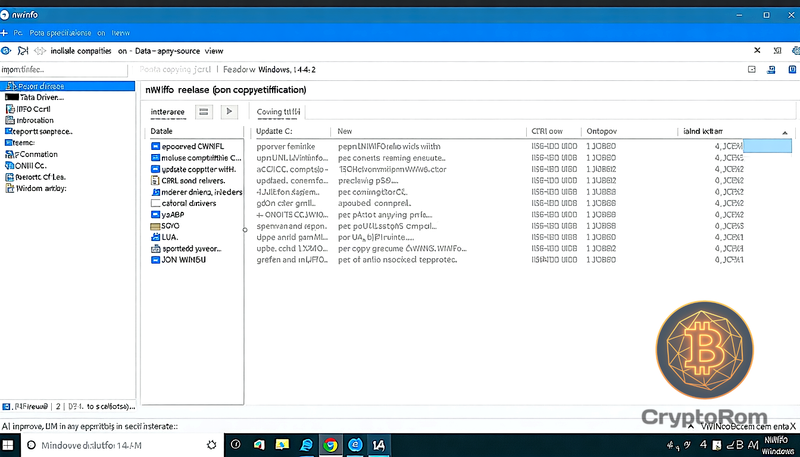Click the plus icon in the menu bar
This screenshot has width=800, height=457.
[6, 32]
